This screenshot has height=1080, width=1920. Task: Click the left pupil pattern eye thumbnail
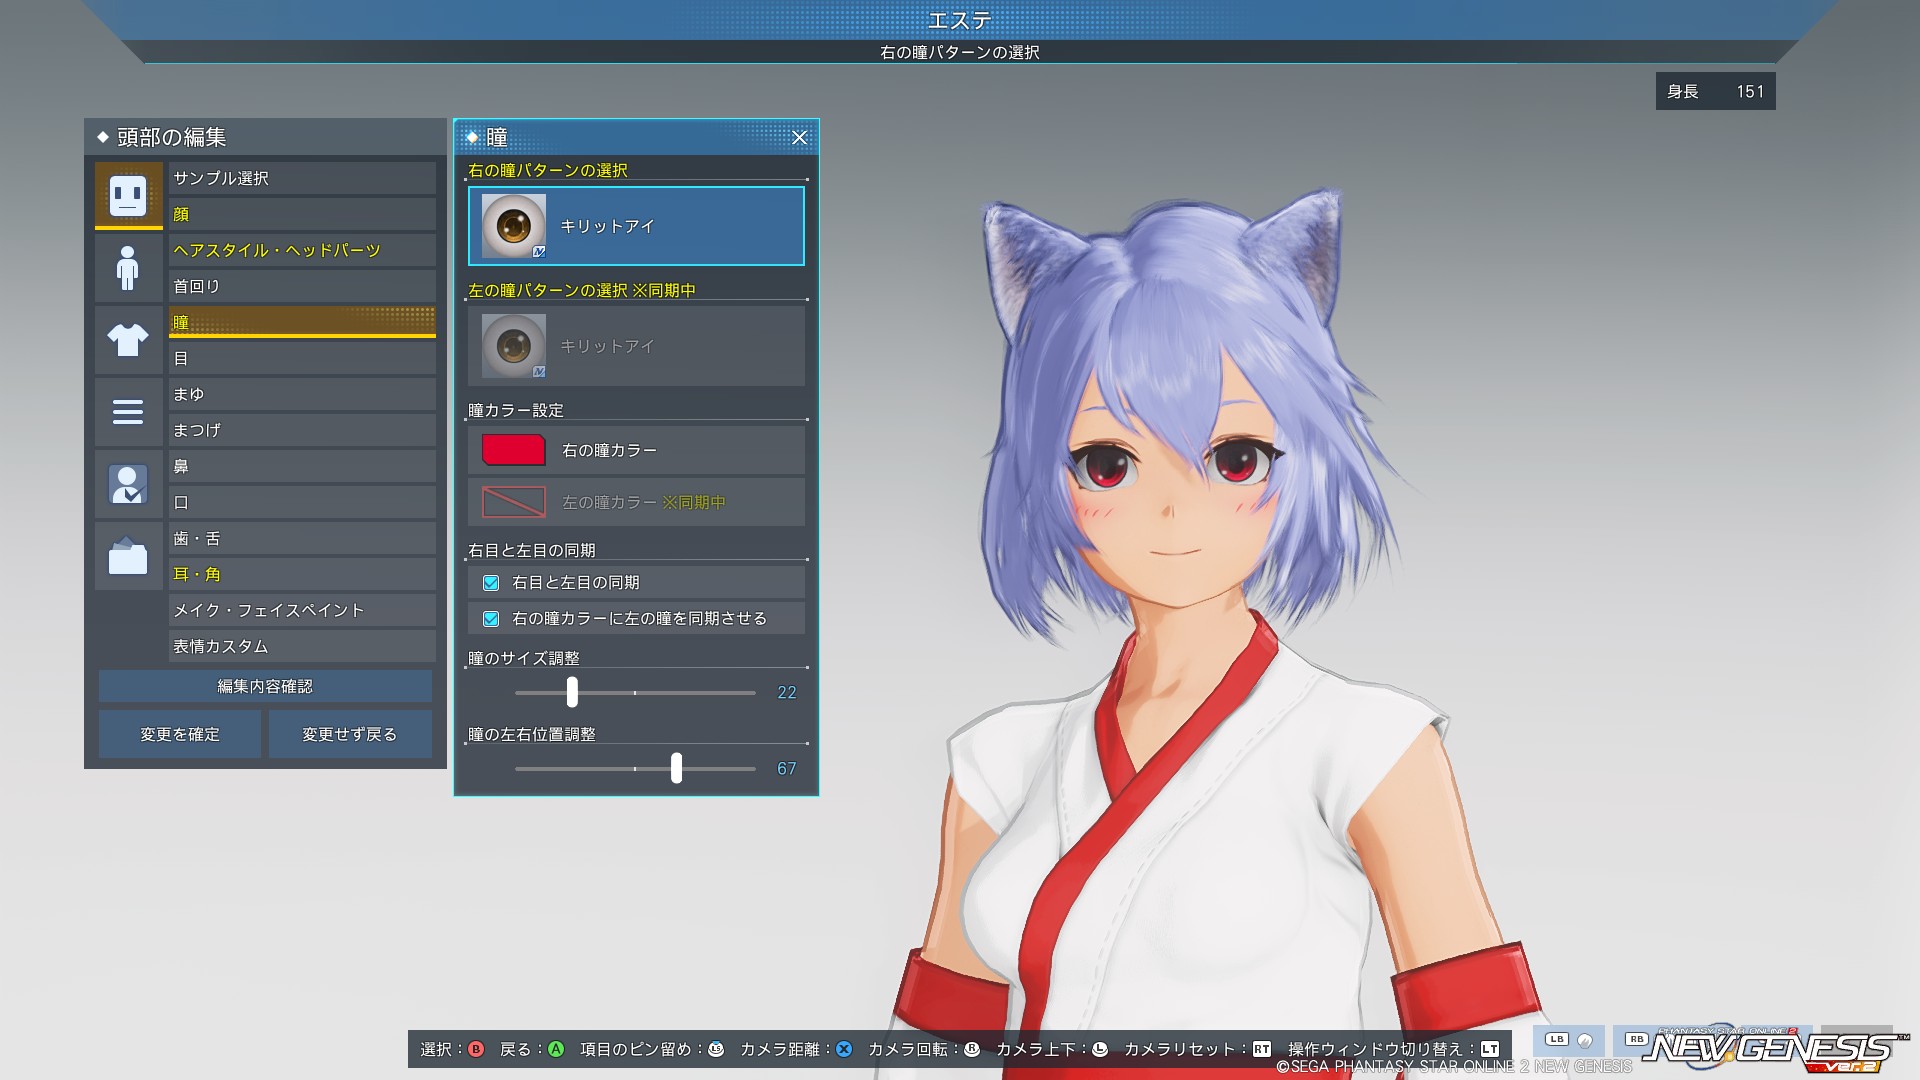(x=514, y=346)
